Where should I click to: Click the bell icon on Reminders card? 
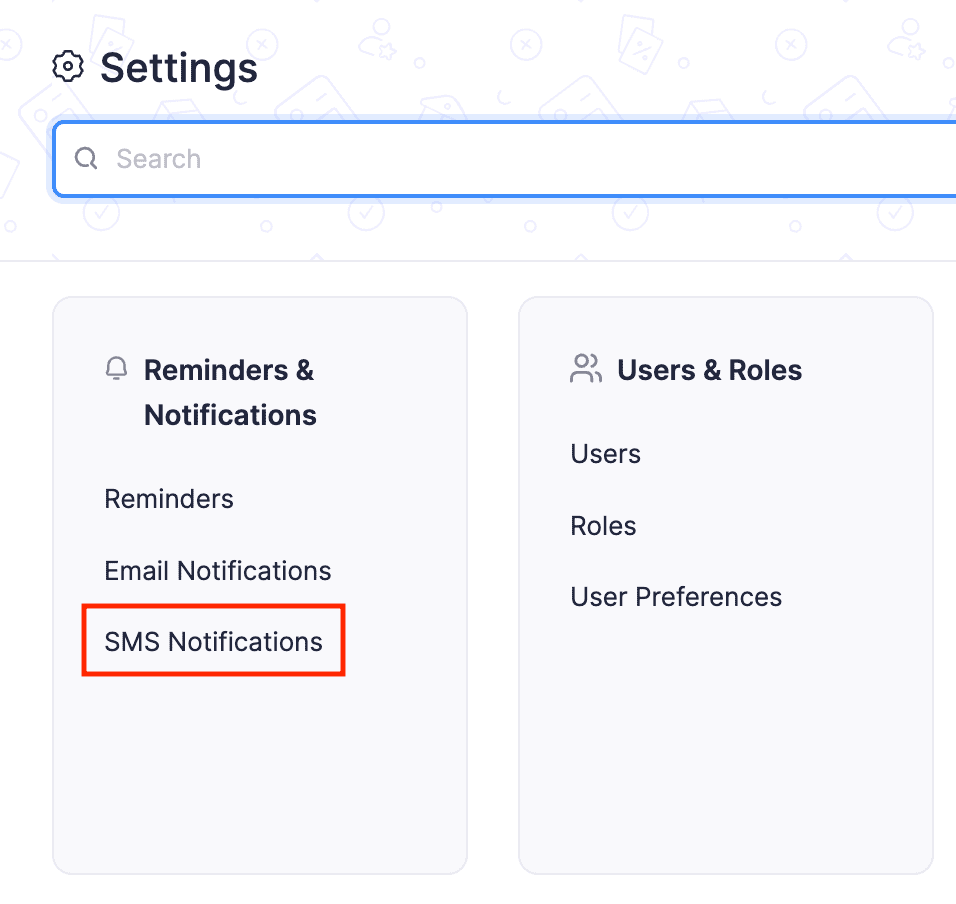point(116,368)
